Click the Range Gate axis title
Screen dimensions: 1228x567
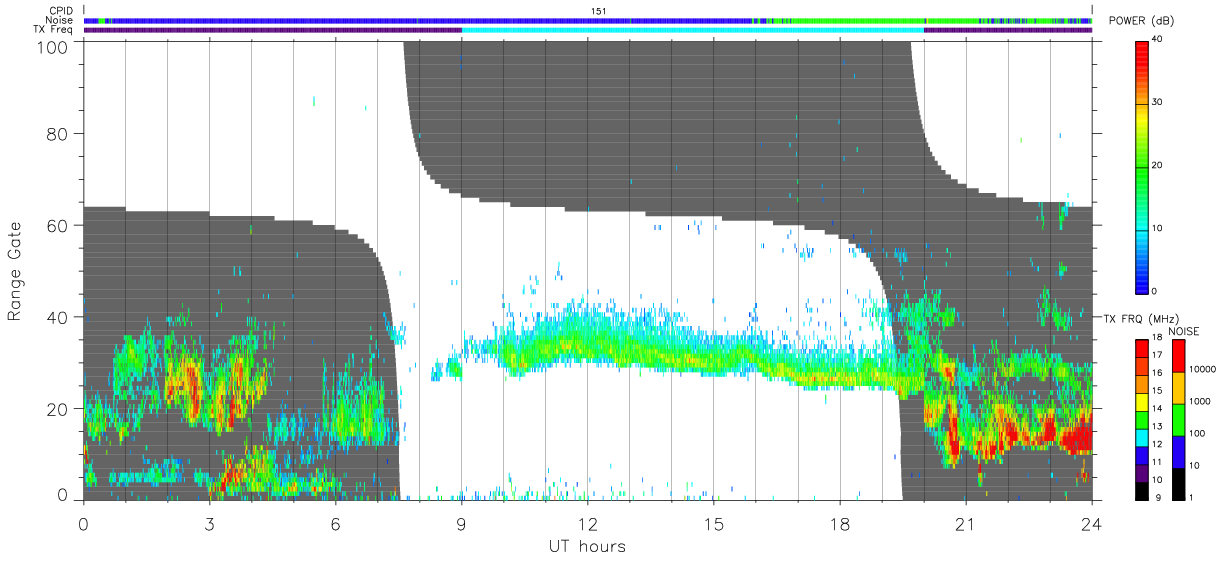click(x=16, y=271)
